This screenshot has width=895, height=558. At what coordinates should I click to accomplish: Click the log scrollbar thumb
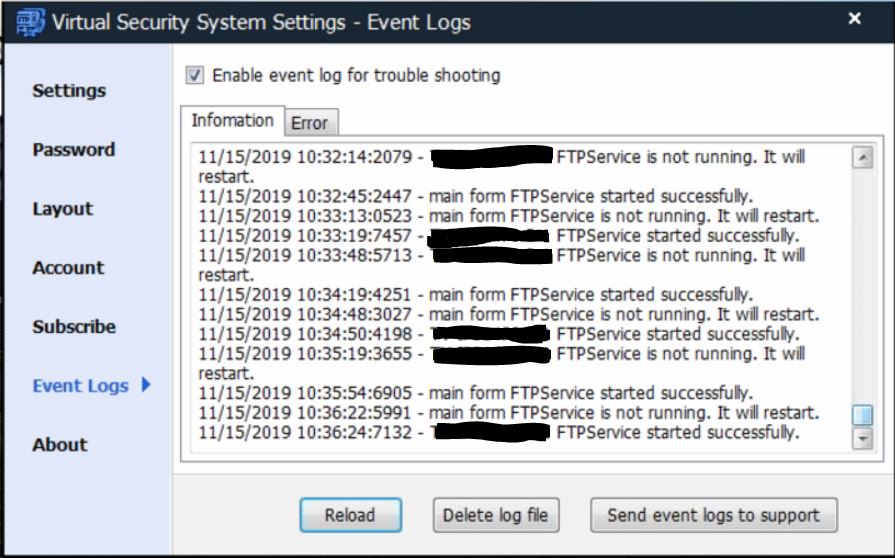[x=862, y=415]
